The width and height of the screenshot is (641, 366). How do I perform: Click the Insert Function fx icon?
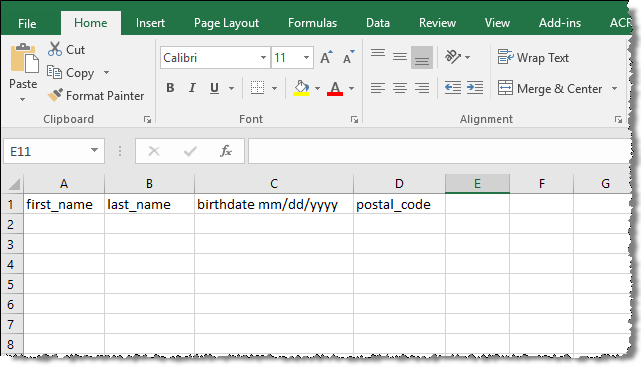(x=226, y=151)
